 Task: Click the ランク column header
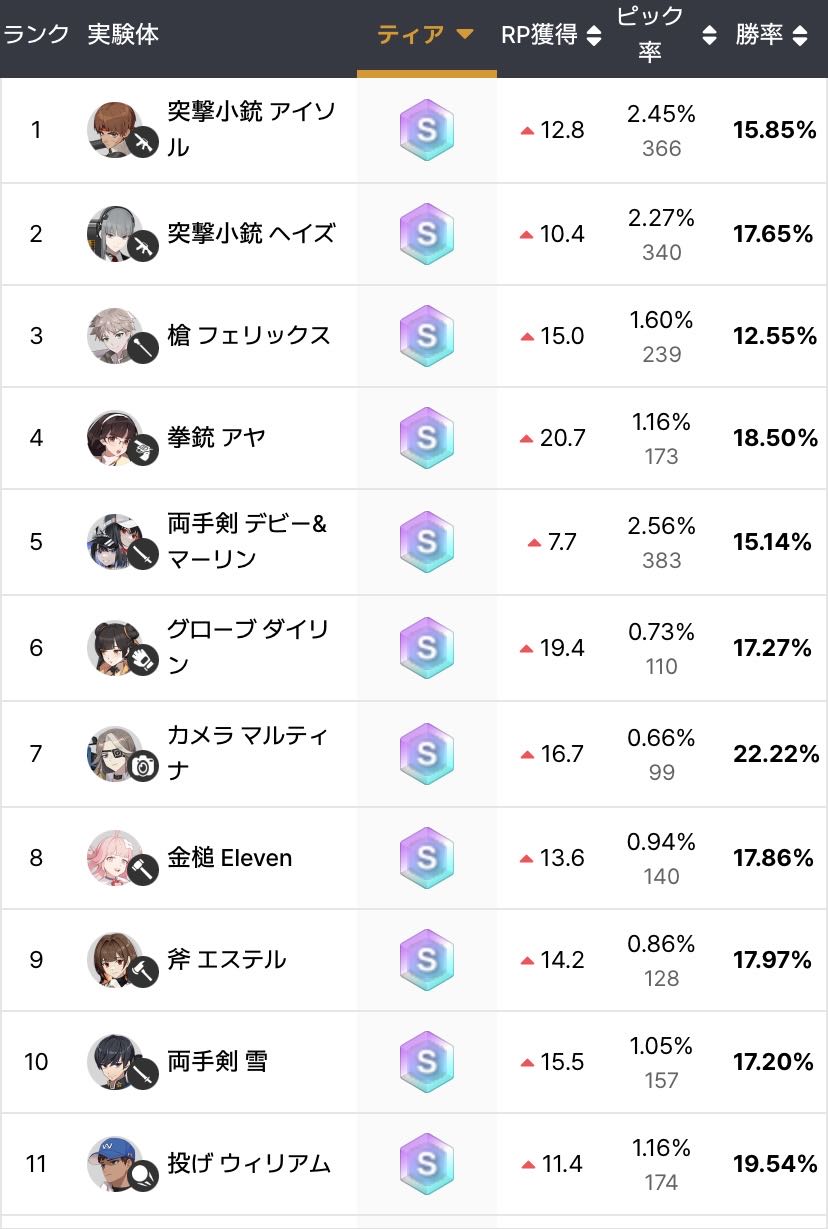click(37, 35)
